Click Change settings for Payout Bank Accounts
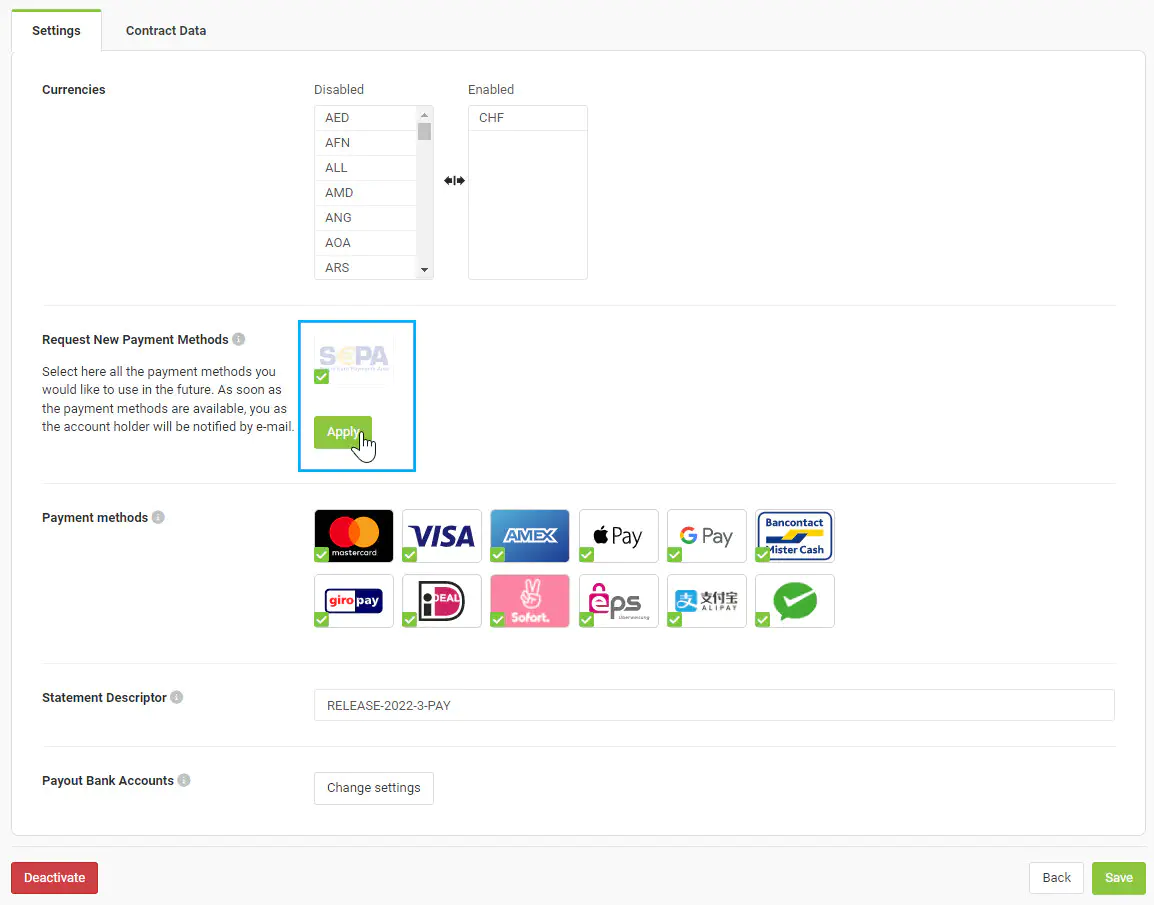Image resolution: width=1154 pixels, height=905 pixels. tap(373, 788)
